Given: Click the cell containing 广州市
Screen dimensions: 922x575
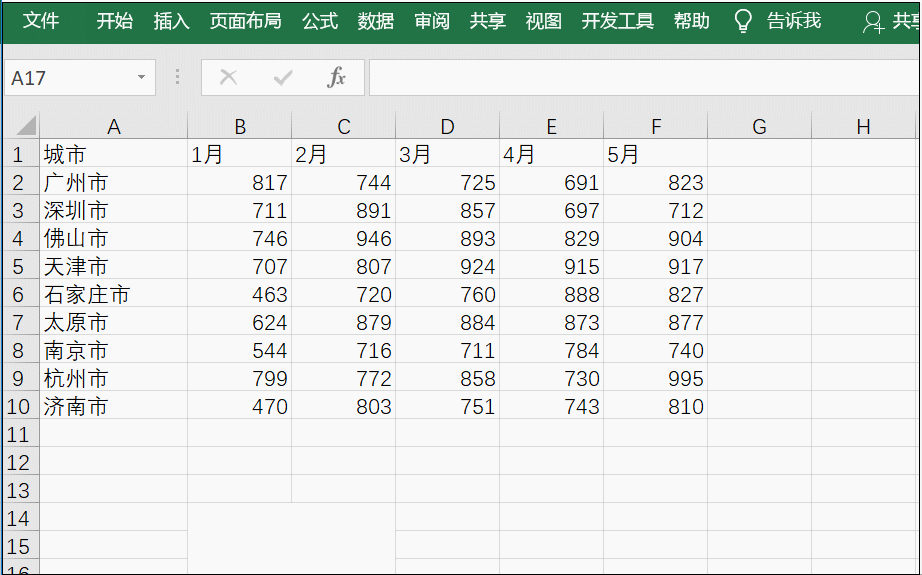Looking at the screenshot, I should [x=113, y=182].
